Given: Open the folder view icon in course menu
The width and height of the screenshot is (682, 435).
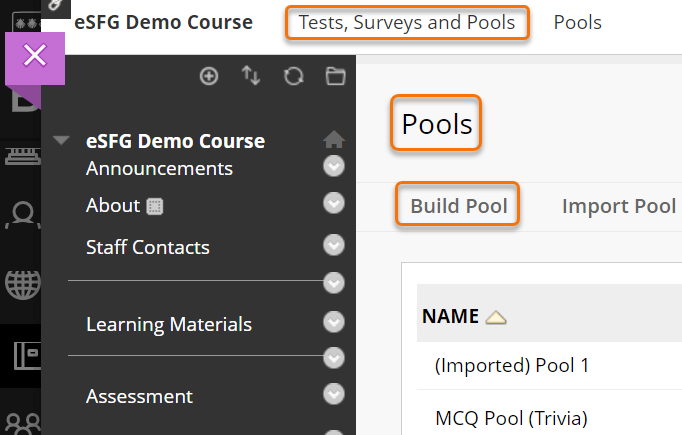Looking at the screenshot, I should coord(335,76).
